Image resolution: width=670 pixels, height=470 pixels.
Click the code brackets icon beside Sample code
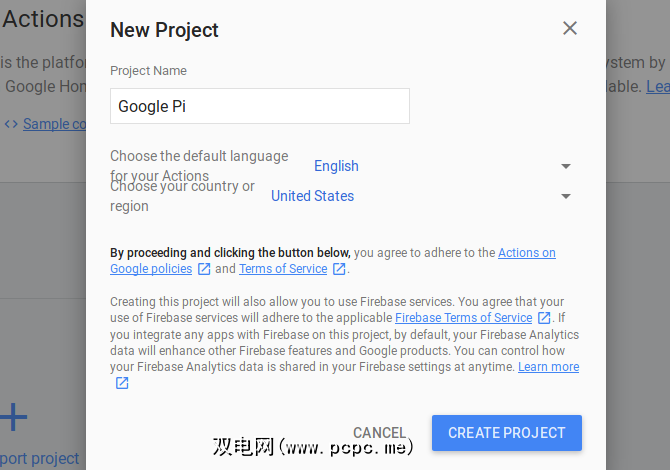11,124
